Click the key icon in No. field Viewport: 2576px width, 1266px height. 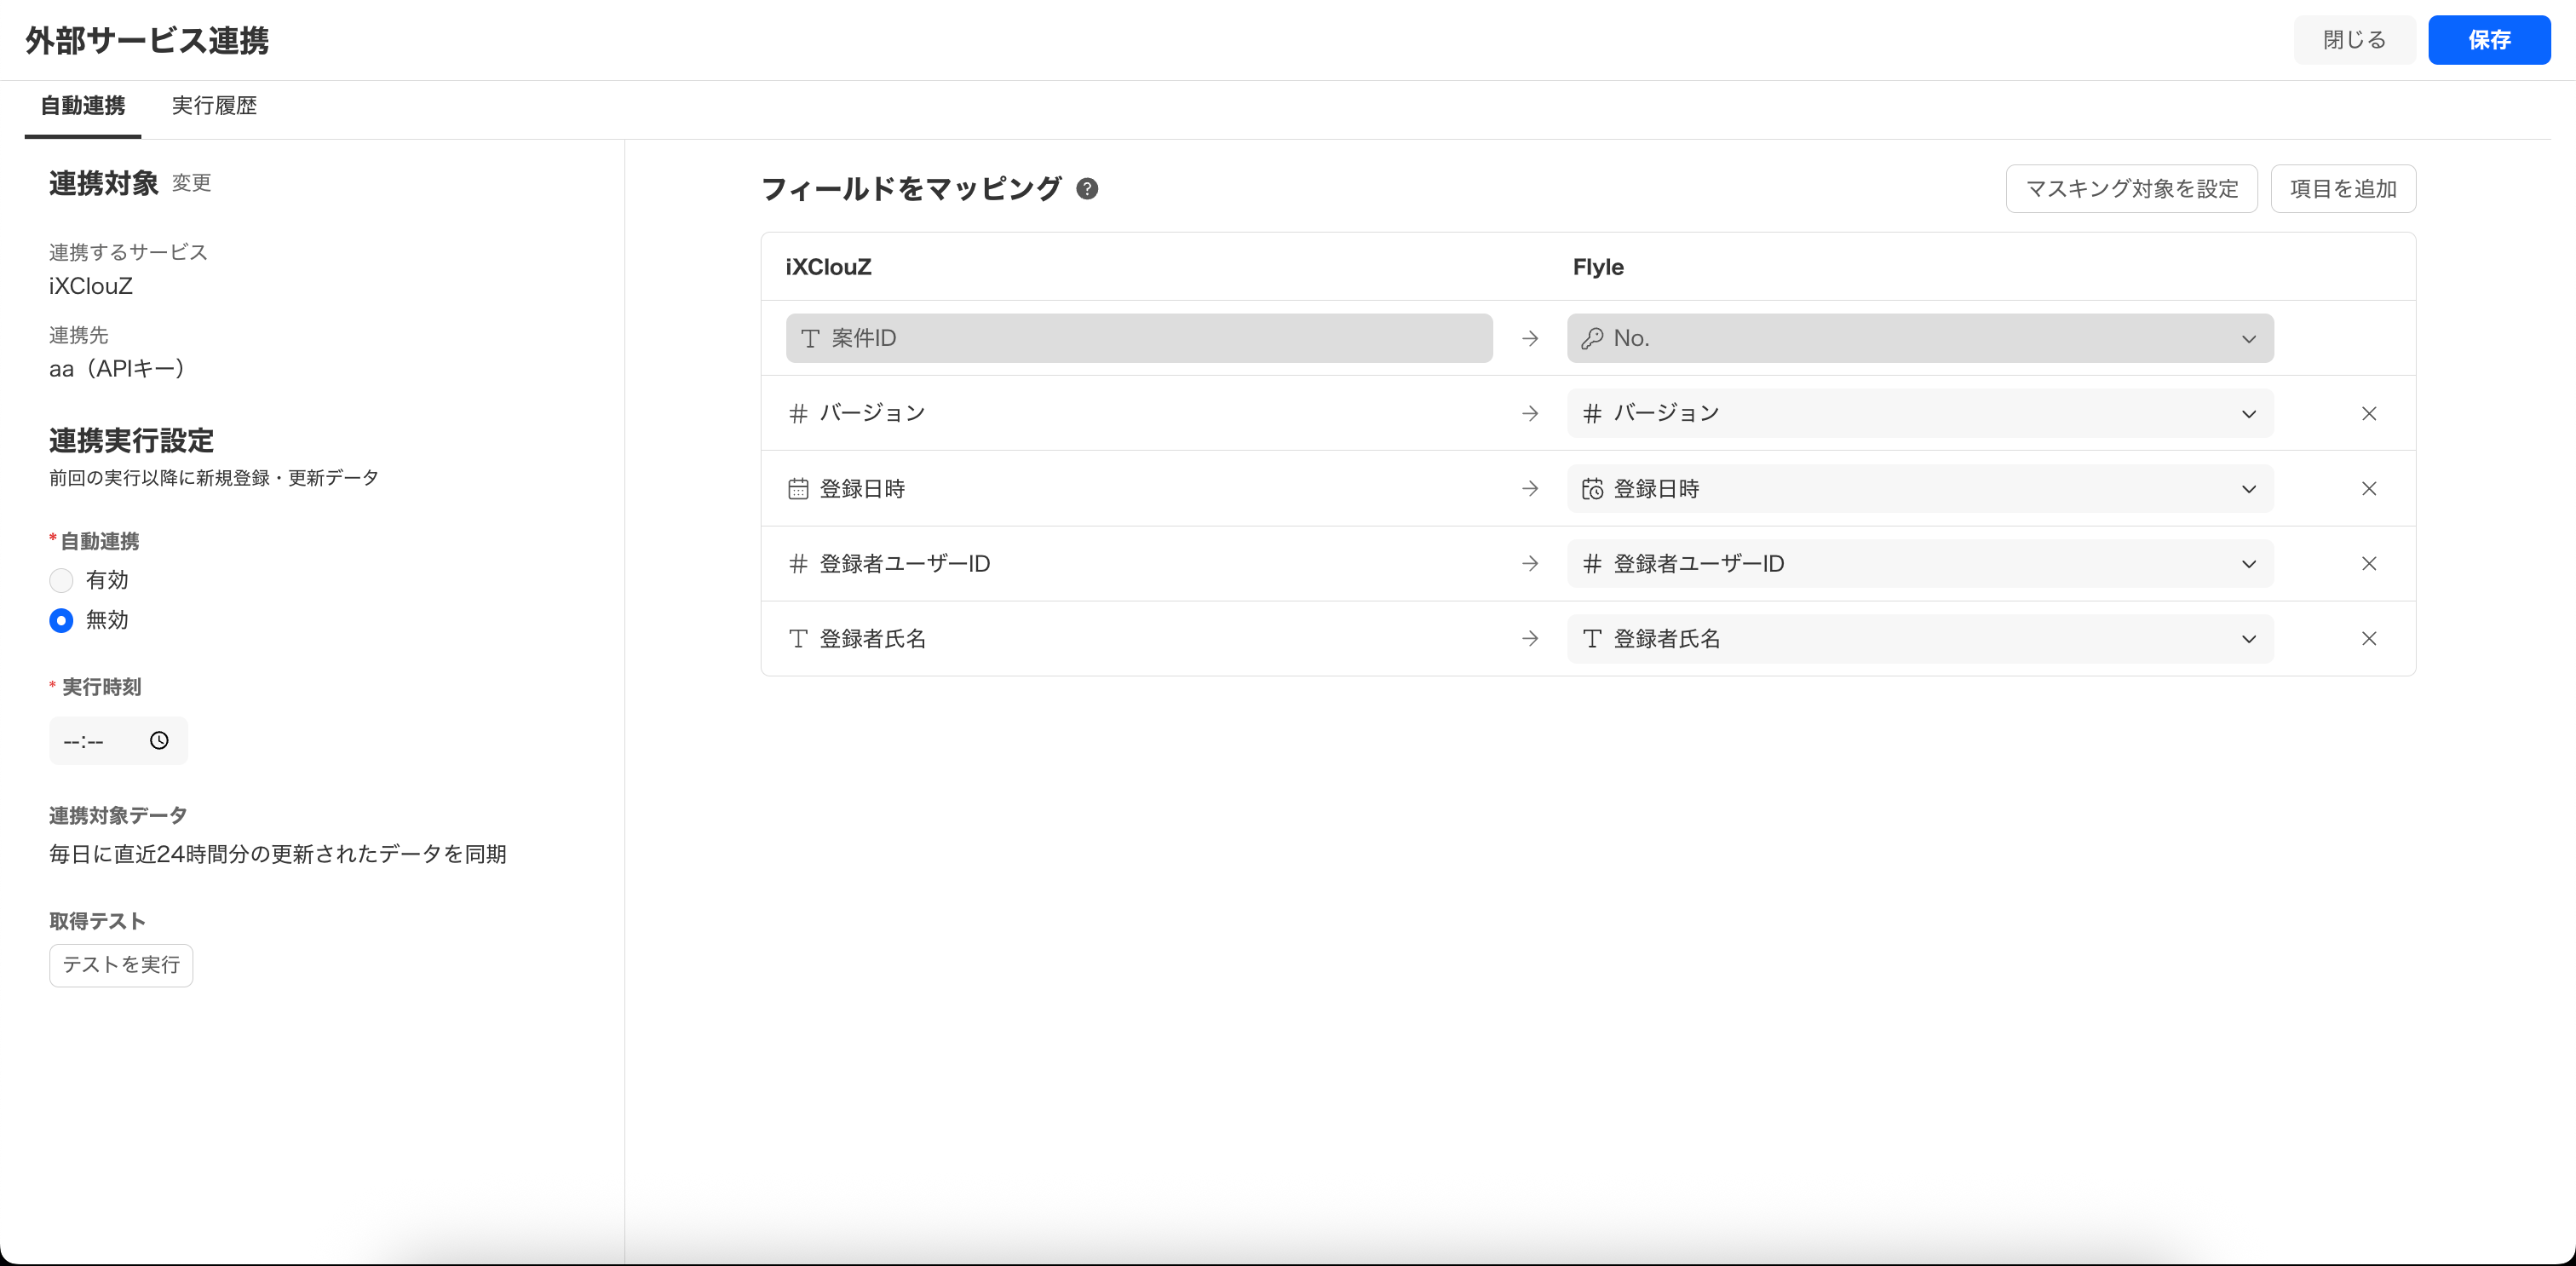(x=1592, y=339)
